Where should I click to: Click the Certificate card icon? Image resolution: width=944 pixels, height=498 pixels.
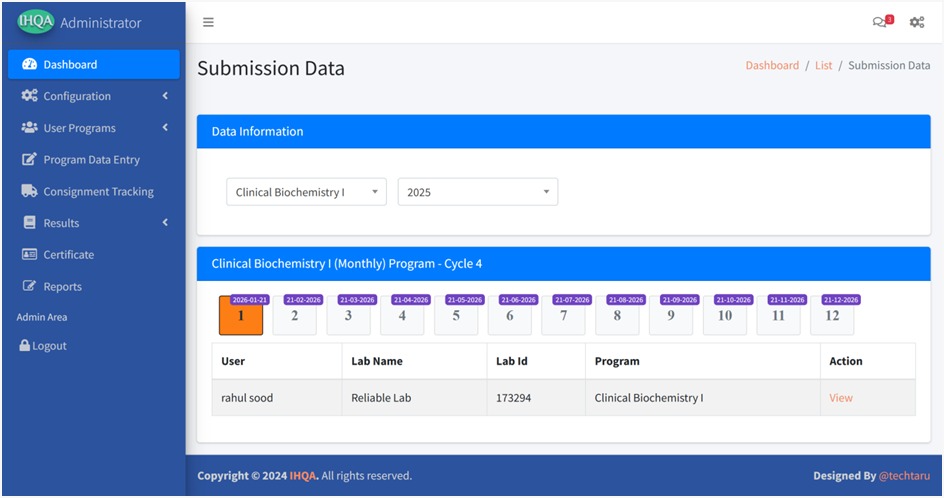(29, 255)
